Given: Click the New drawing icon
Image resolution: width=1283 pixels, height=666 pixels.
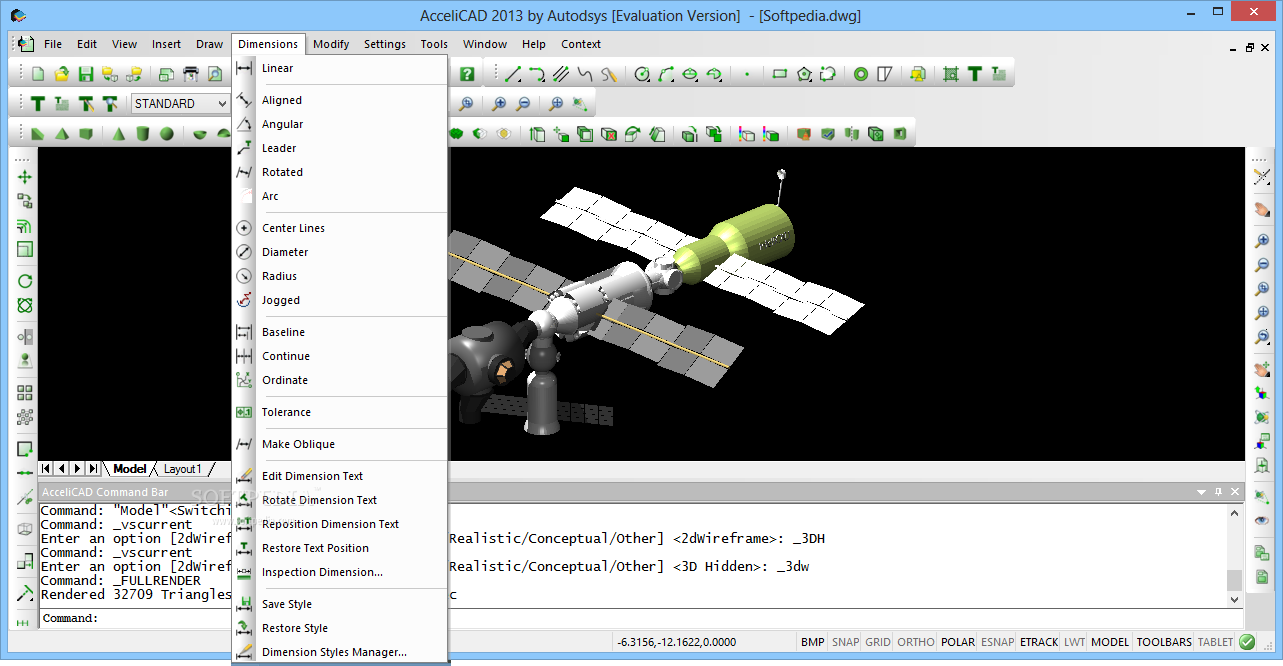Looking at the screenshot, I should click(38, 74).
